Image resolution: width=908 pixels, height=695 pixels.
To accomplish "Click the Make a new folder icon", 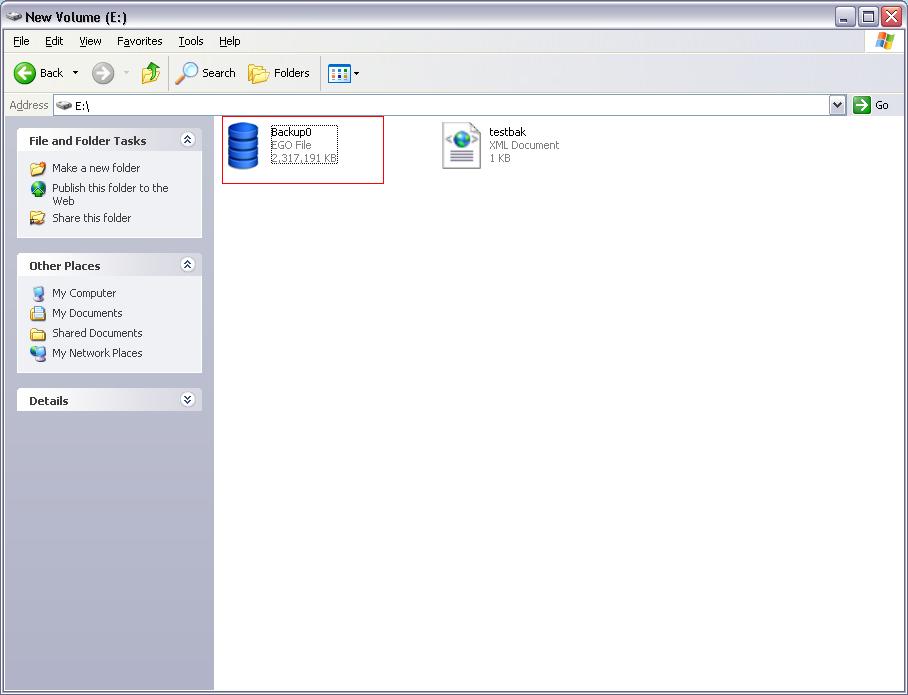I will click(x=38, y=169).
